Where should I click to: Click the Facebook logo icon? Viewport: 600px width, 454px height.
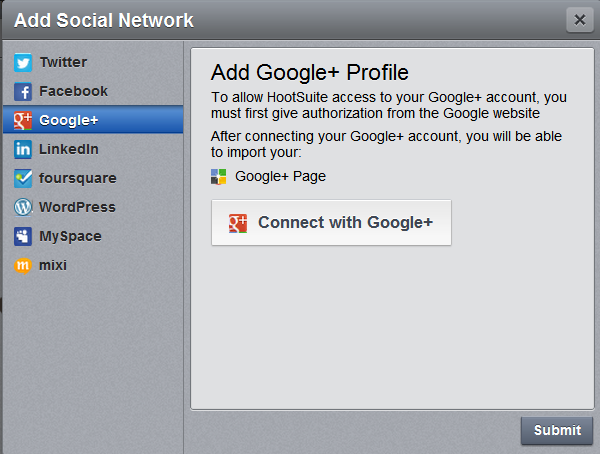(22, 92)
